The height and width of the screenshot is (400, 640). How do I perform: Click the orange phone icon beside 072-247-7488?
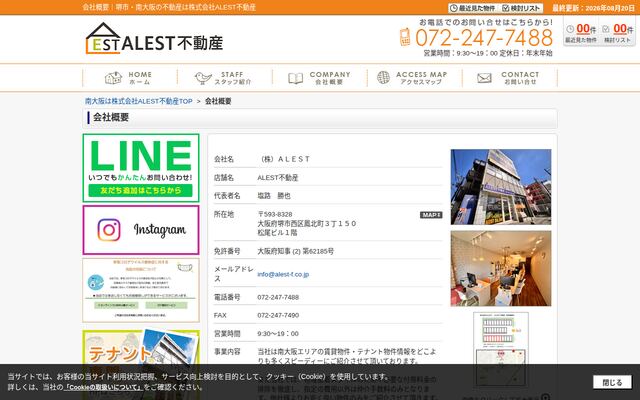pos(405,37)
